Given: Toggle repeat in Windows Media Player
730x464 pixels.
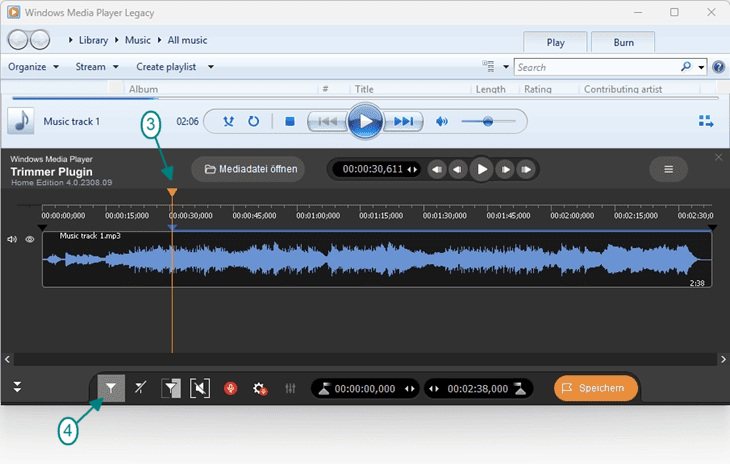Looking at the screenshot, I should [253, 121].
